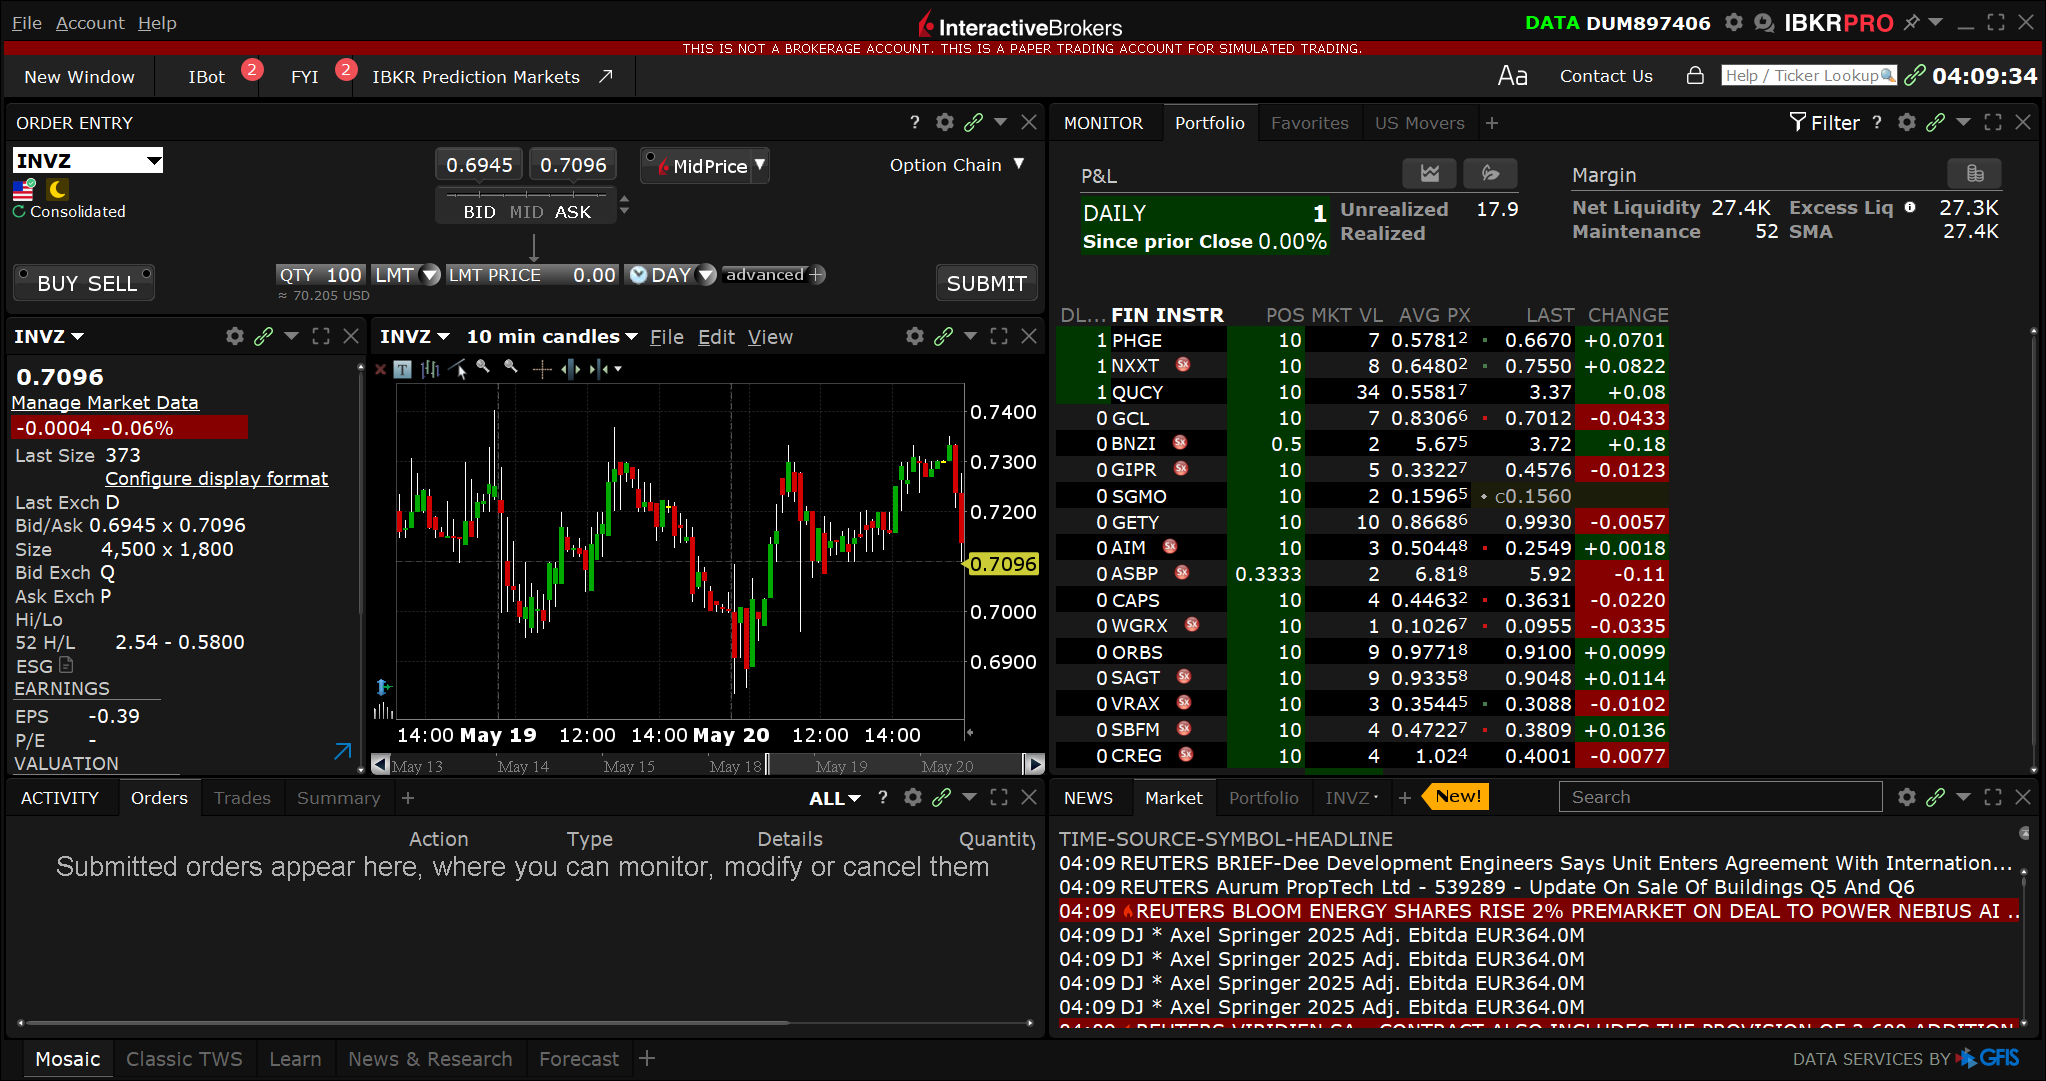
Task: Click the SUBMIT order button
Action: pyautogui.click(x=986, y=283)
